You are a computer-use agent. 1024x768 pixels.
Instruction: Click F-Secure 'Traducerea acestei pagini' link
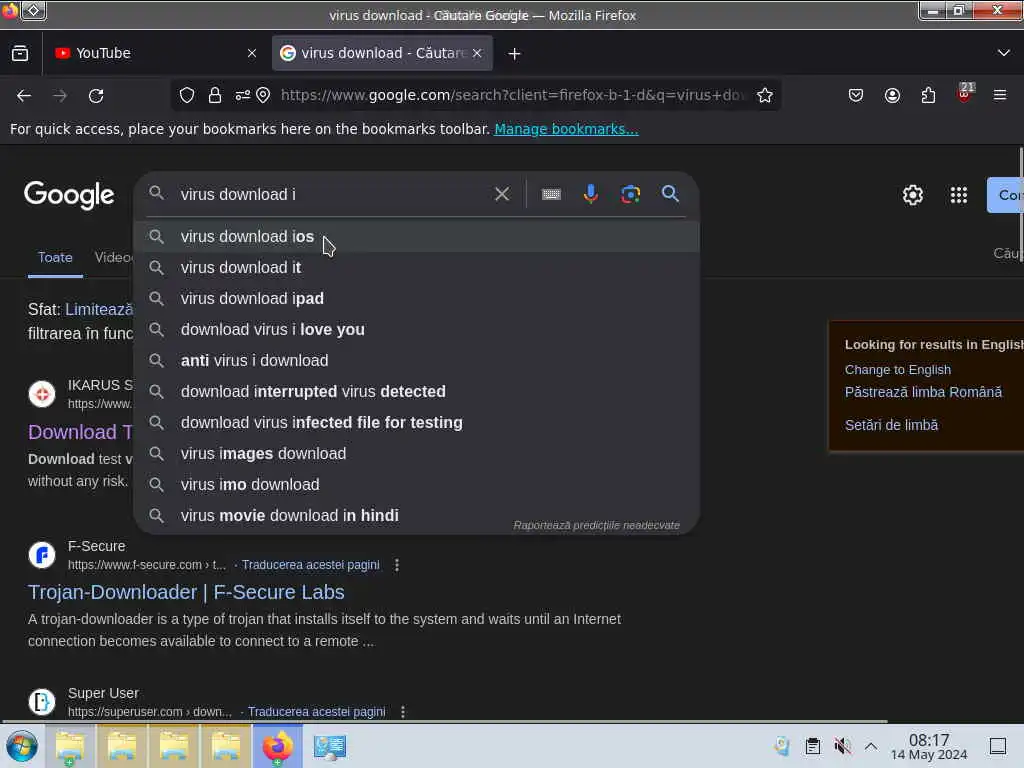(310, 564)
